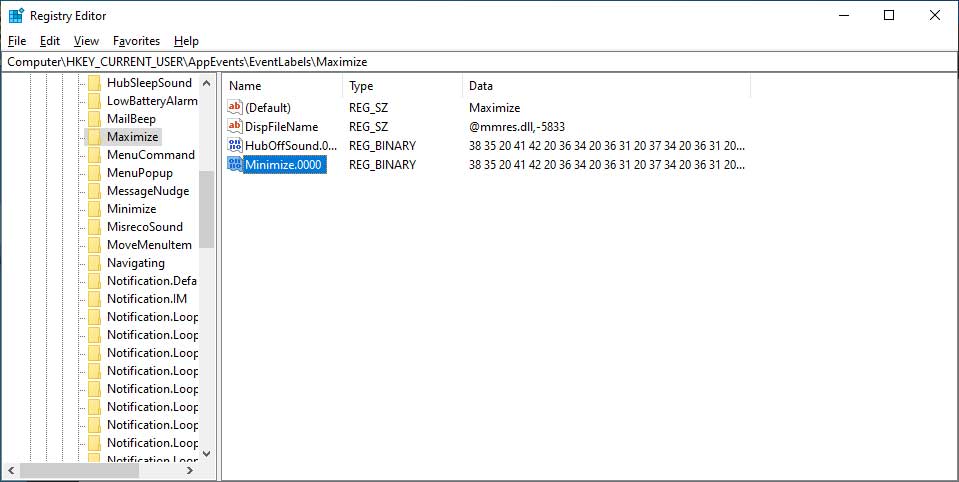This screenshot has height=482, width=959.
Task: Select the LowBatteryAlarm key label
Action: point(152,101)
